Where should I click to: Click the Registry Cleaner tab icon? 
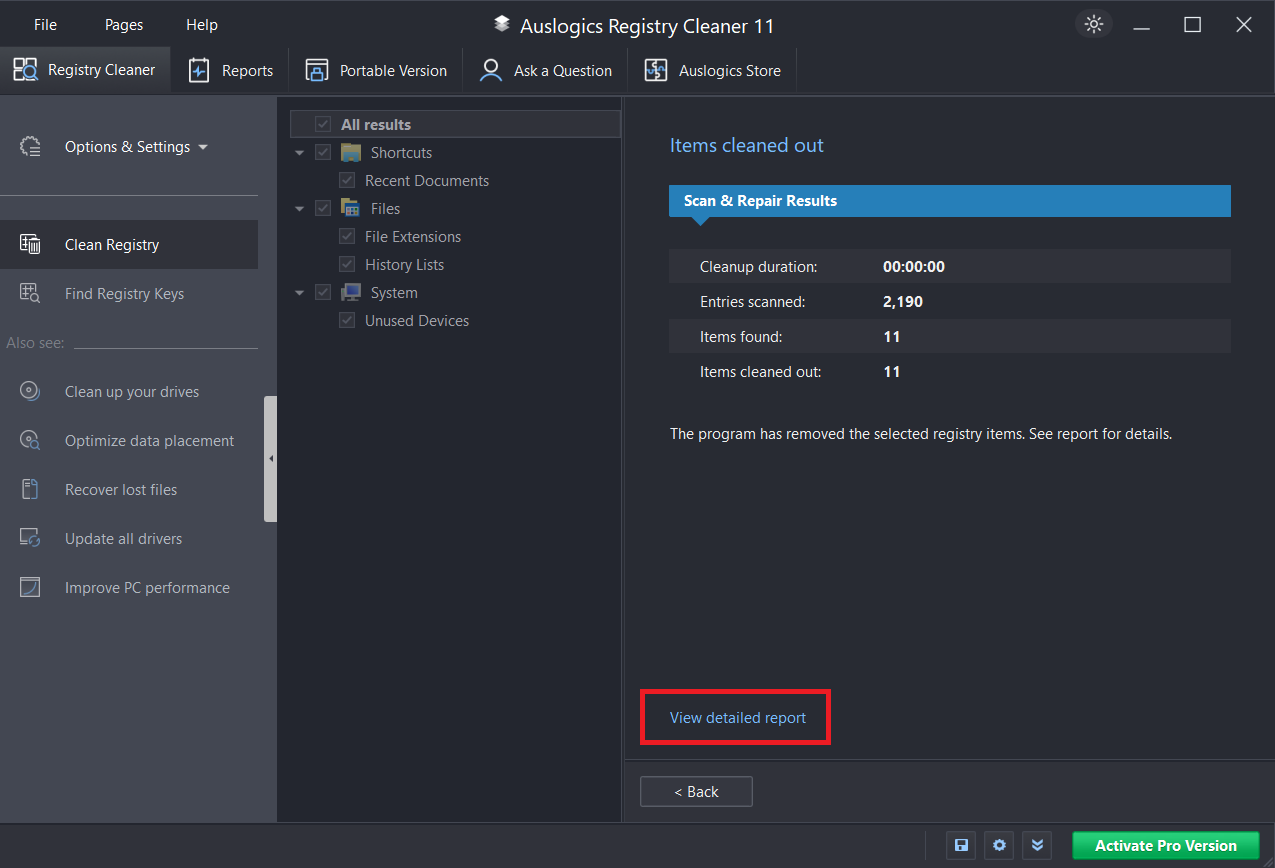[25, 70]
